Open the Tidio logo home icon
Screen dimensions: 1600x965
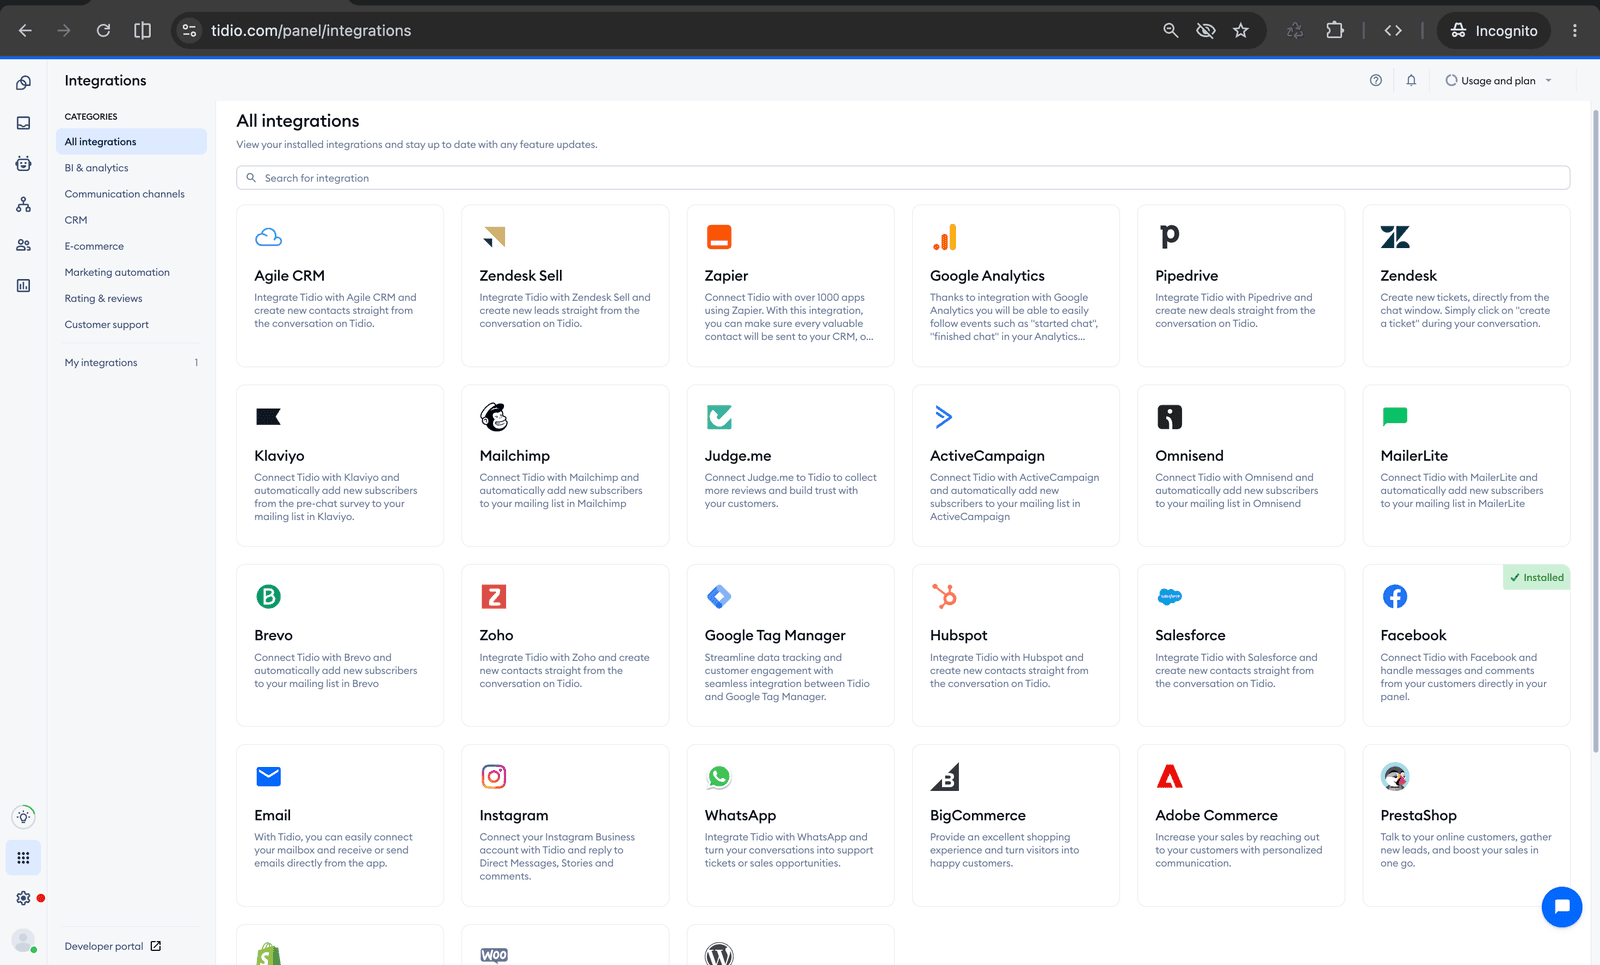(23, 83)
